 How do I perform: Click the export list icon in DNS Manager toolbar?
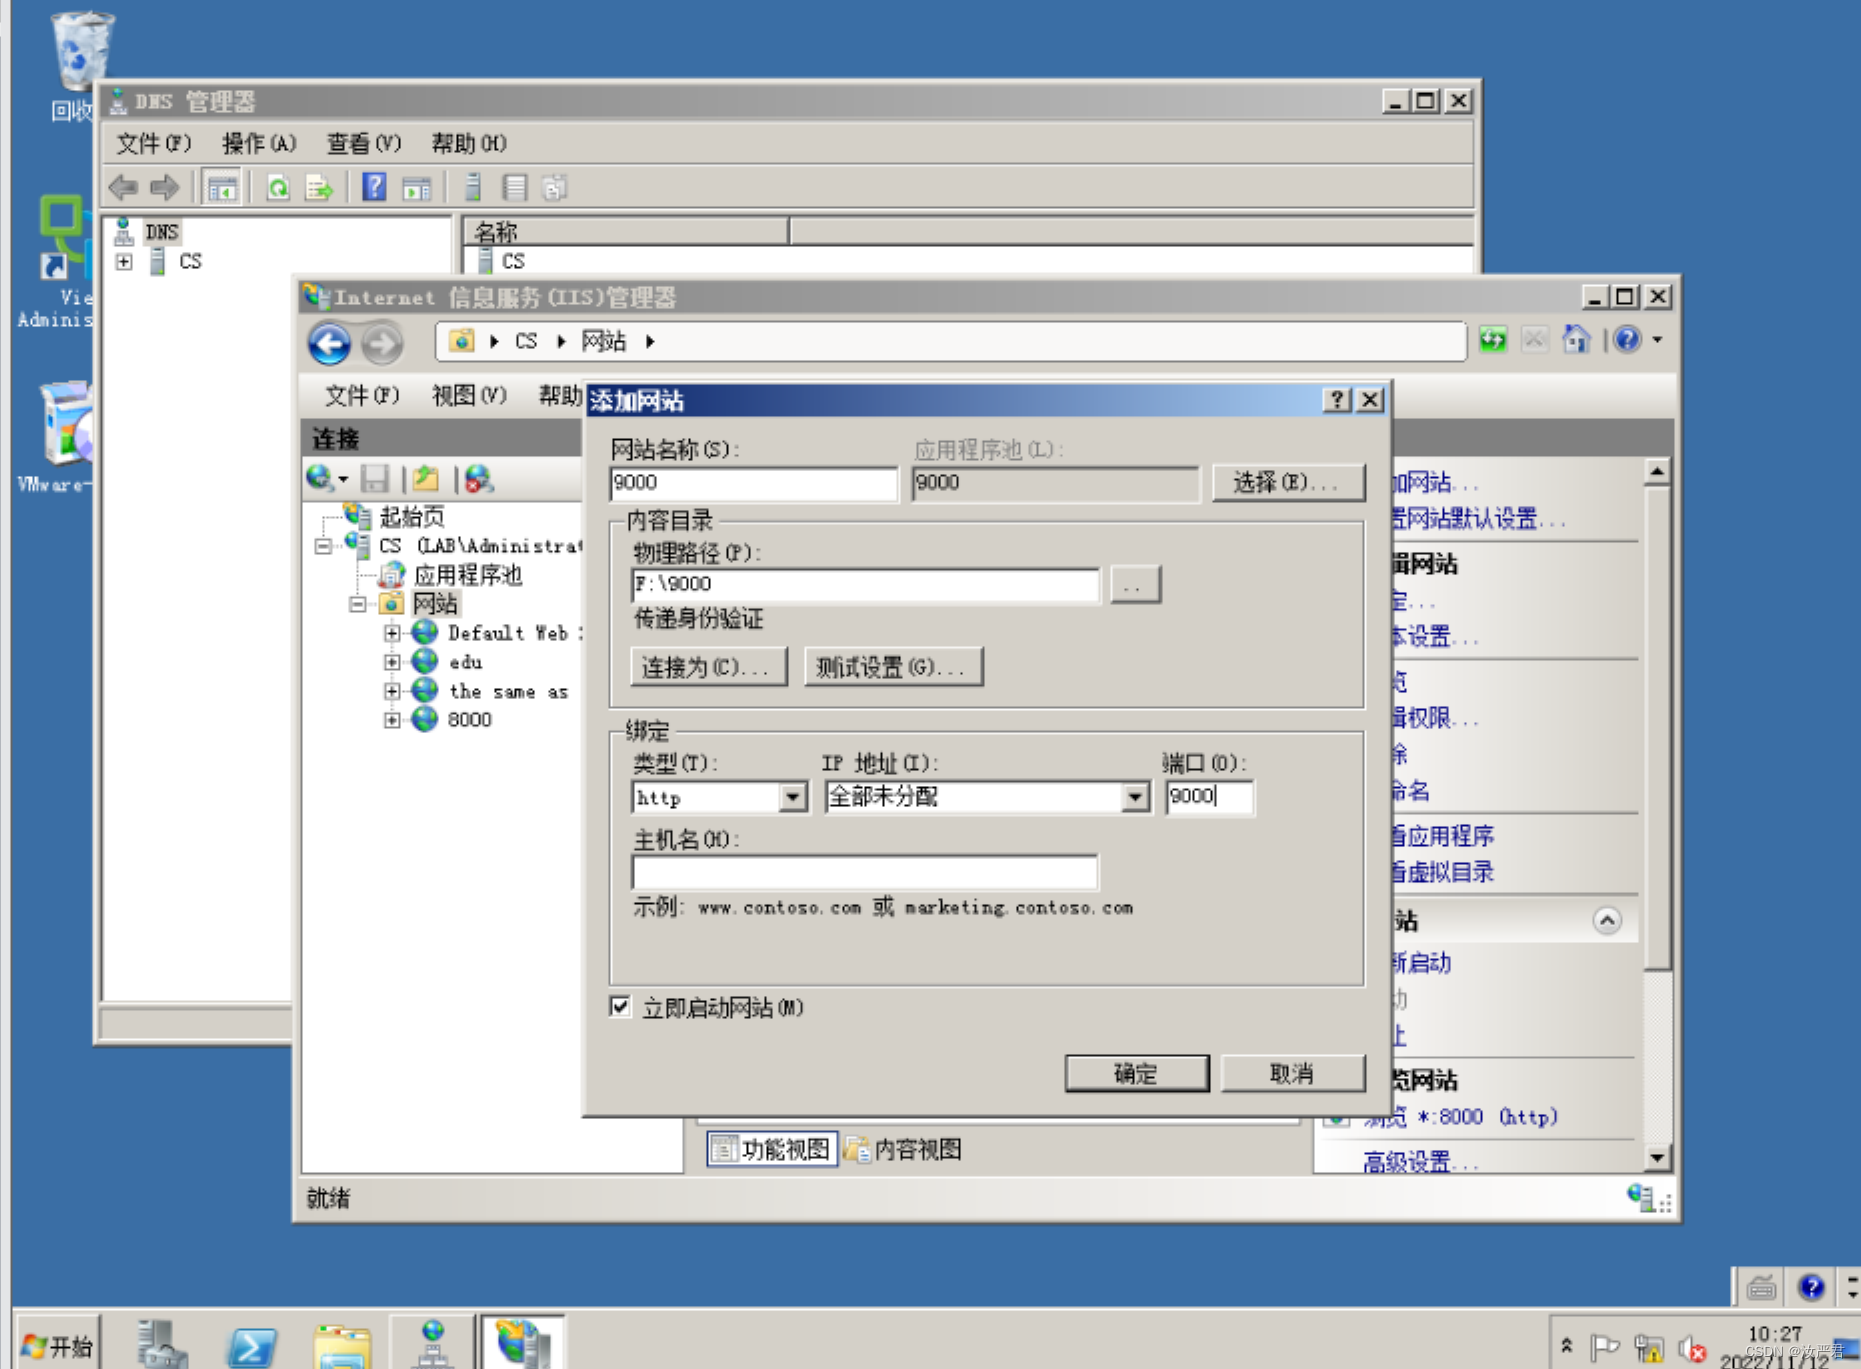pyautogui.click(x=319, y=187)
